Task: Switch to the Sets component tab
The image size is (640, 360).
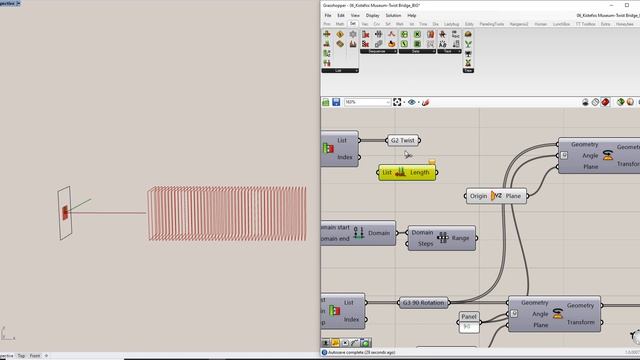Action: (x=353, y=24)
